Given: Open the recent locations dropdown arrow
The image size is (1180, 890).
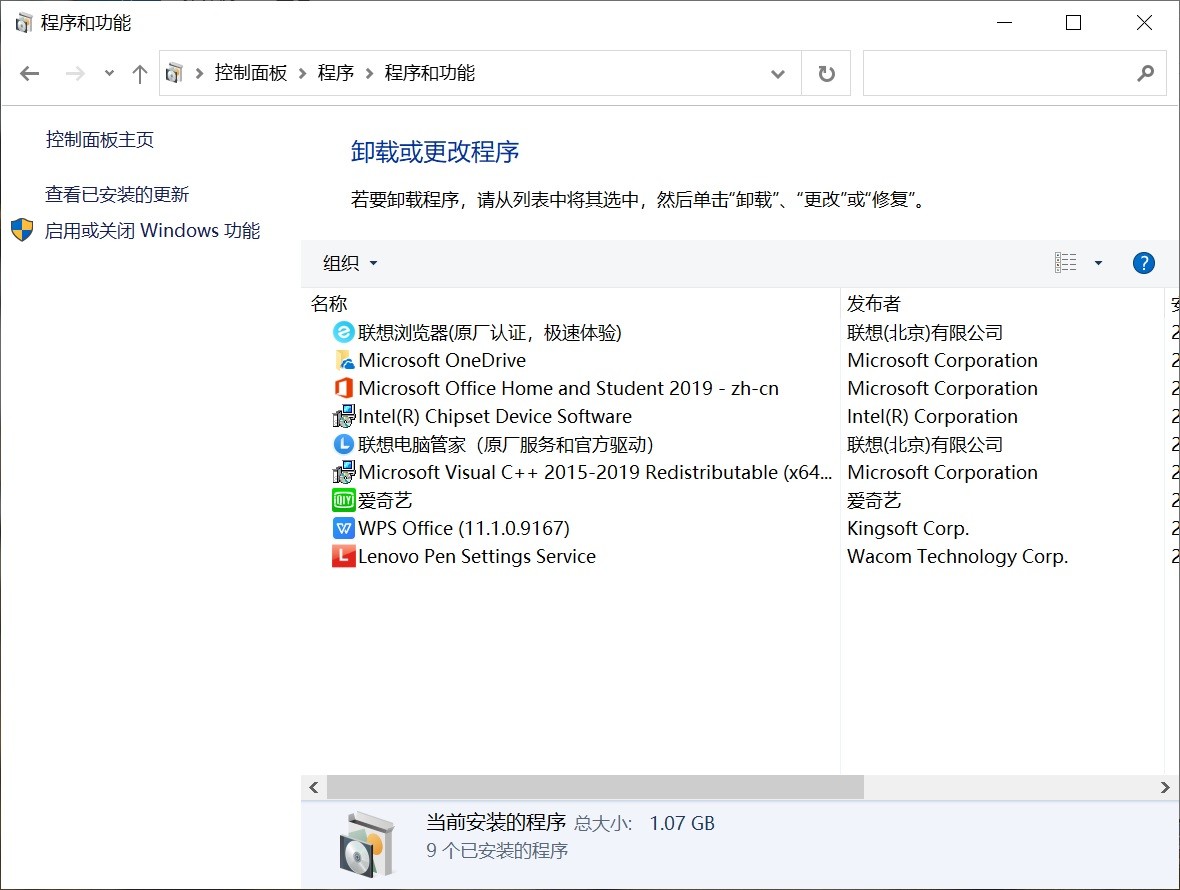Looking at the screenshot, I should (109, 73).
